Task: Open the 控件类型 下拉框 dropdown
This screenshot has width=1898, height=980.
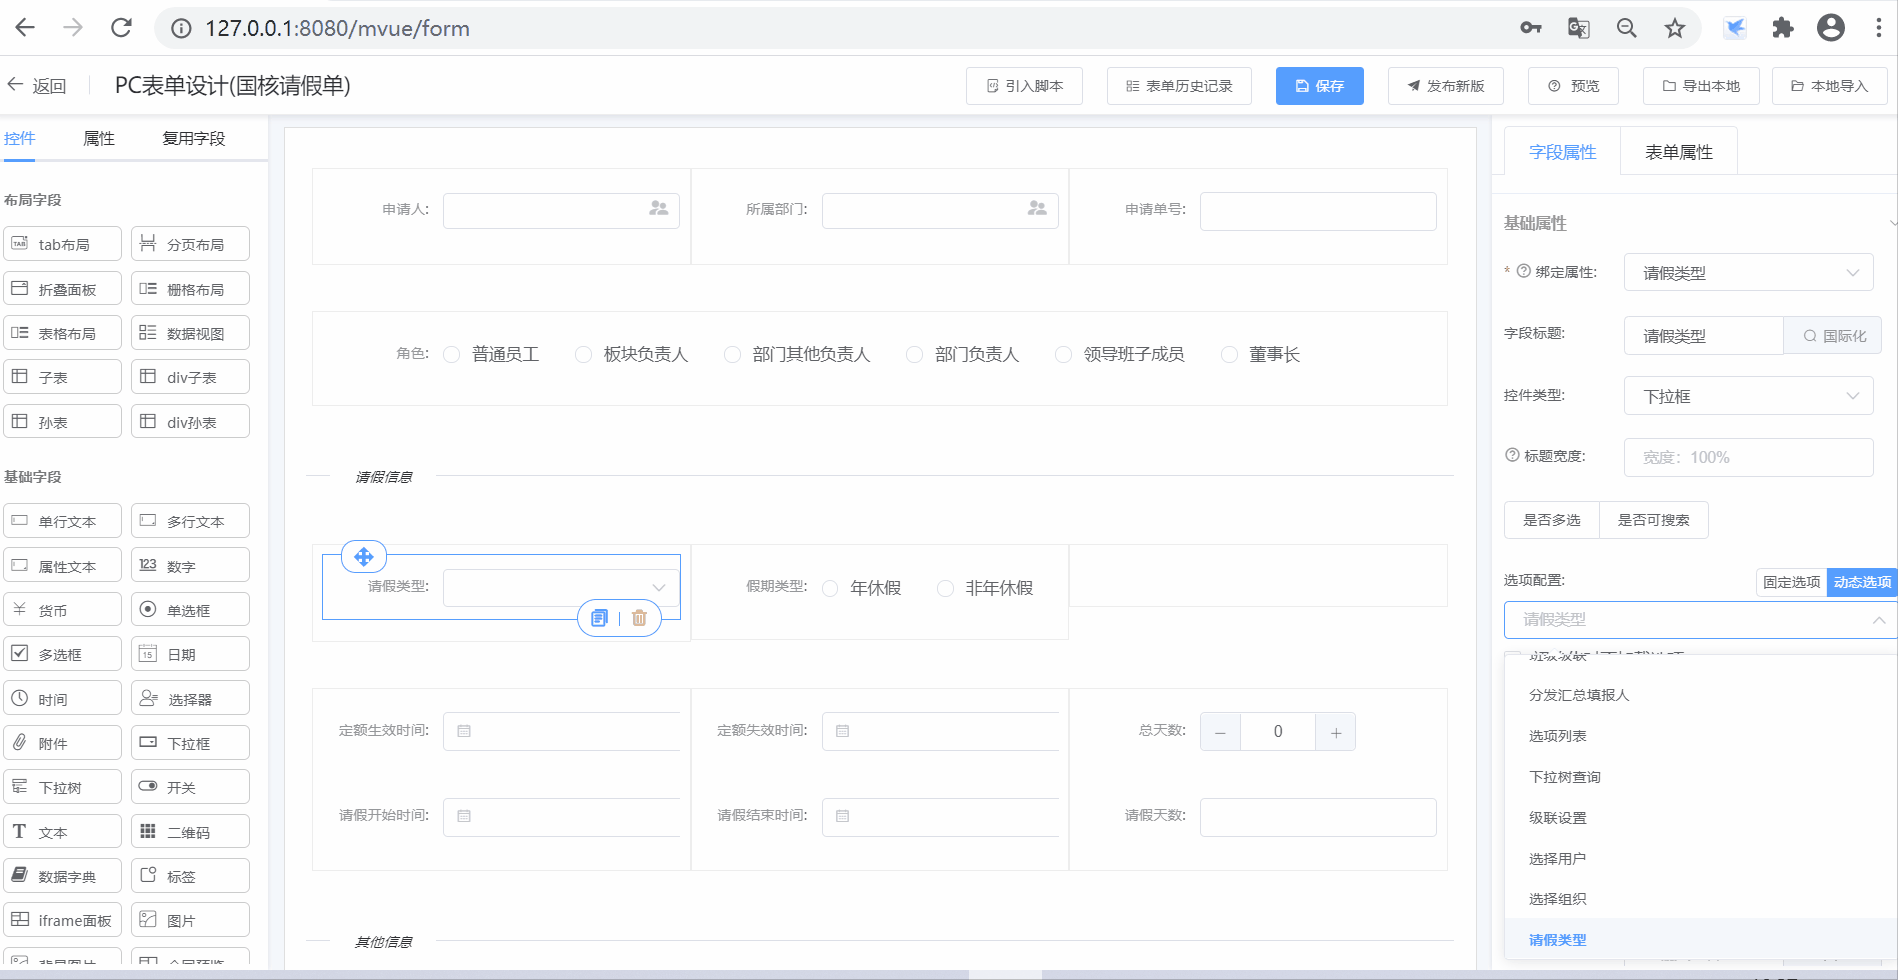Action: [1748, 397]
